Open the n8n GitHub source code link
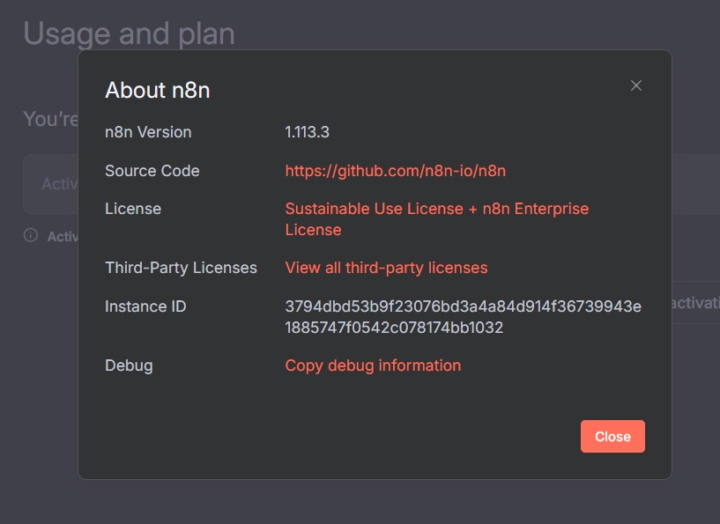This screenshot has width=720, height=524. point(395,171)
